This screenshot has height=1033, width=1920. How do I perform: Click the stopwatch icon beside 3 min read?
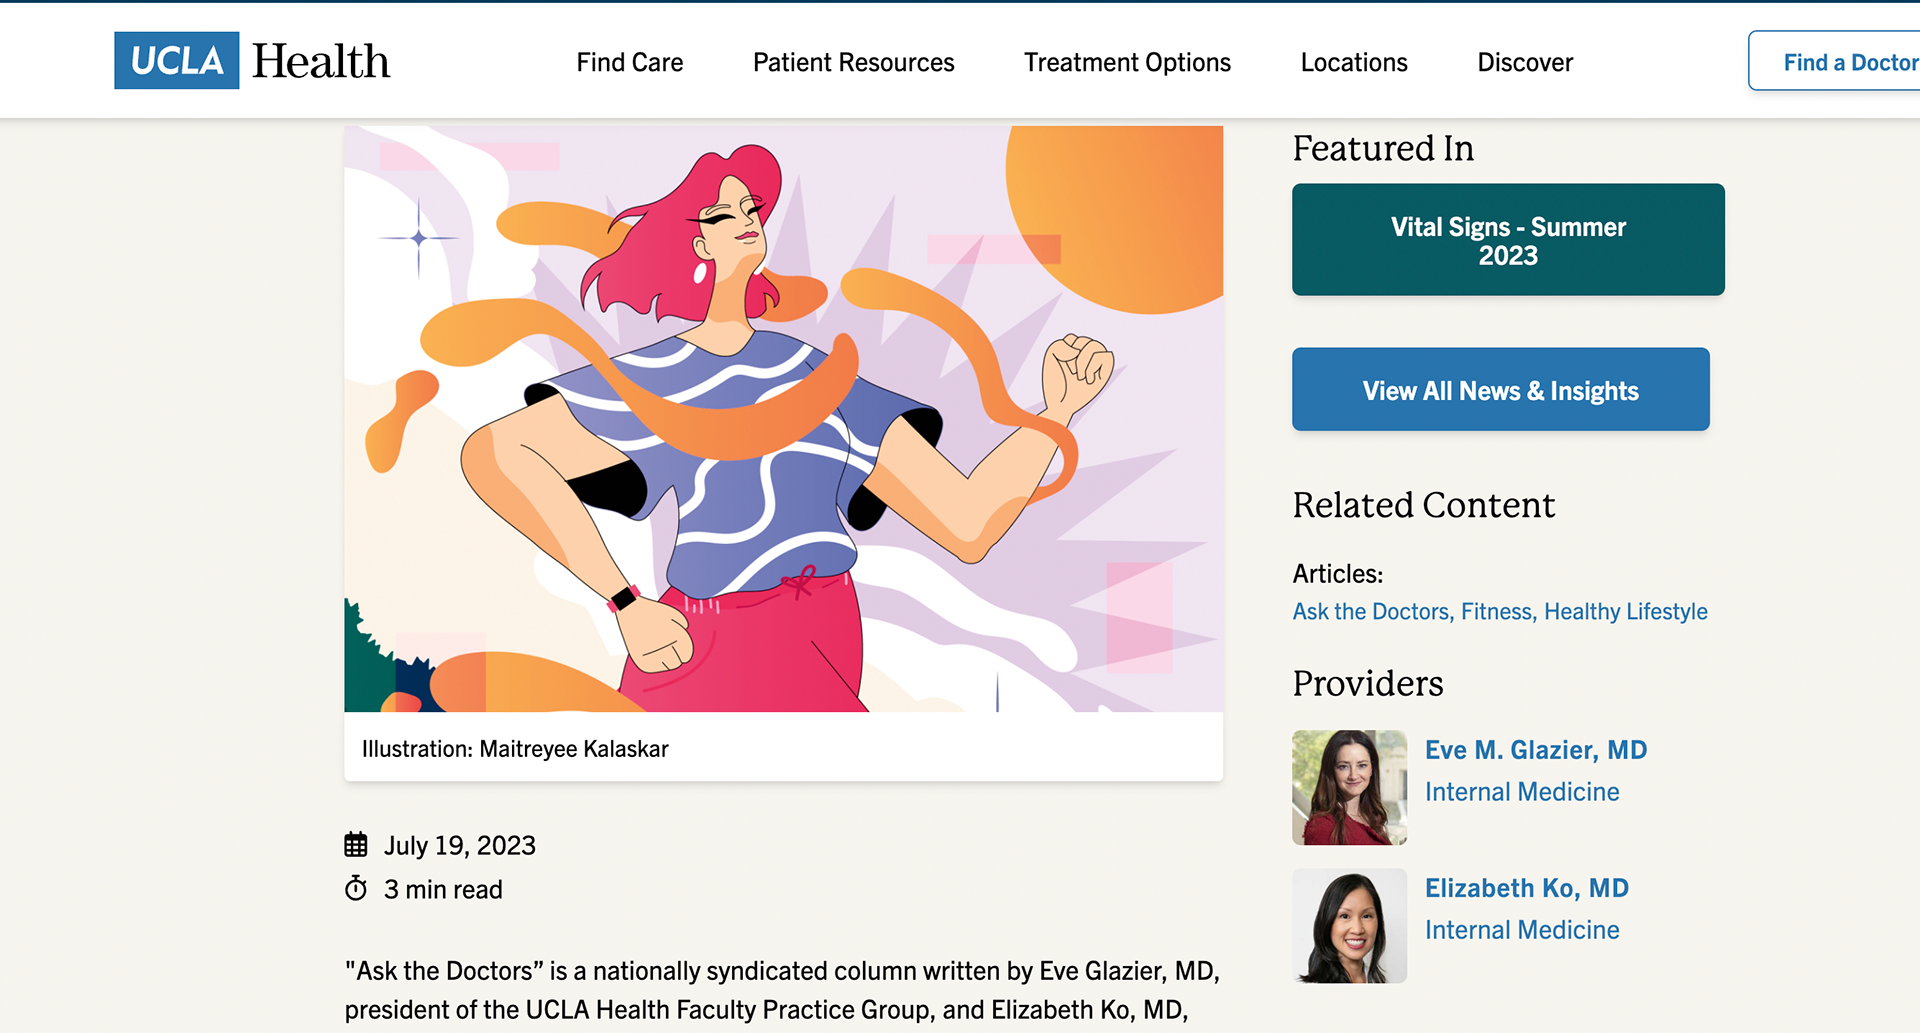pyautogui.click(x=356, y=889)
